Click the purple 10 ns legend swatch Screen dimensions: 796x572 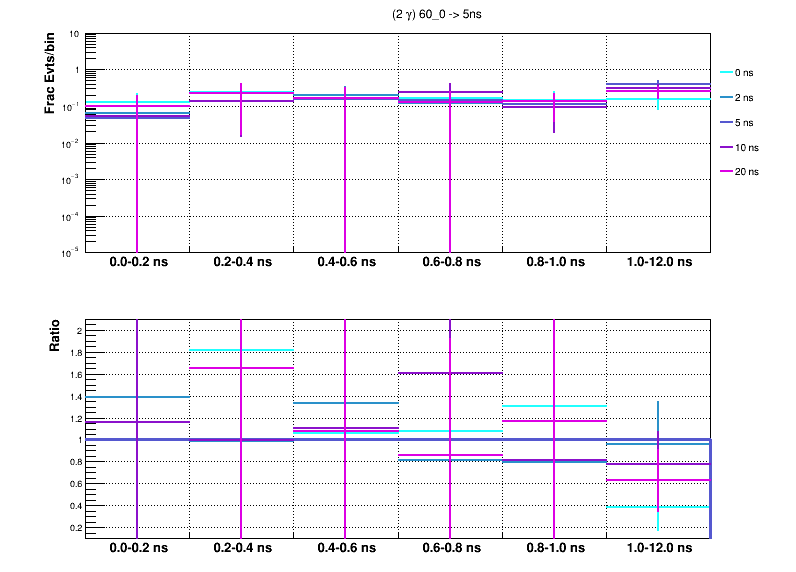click(x=726, y=147)
